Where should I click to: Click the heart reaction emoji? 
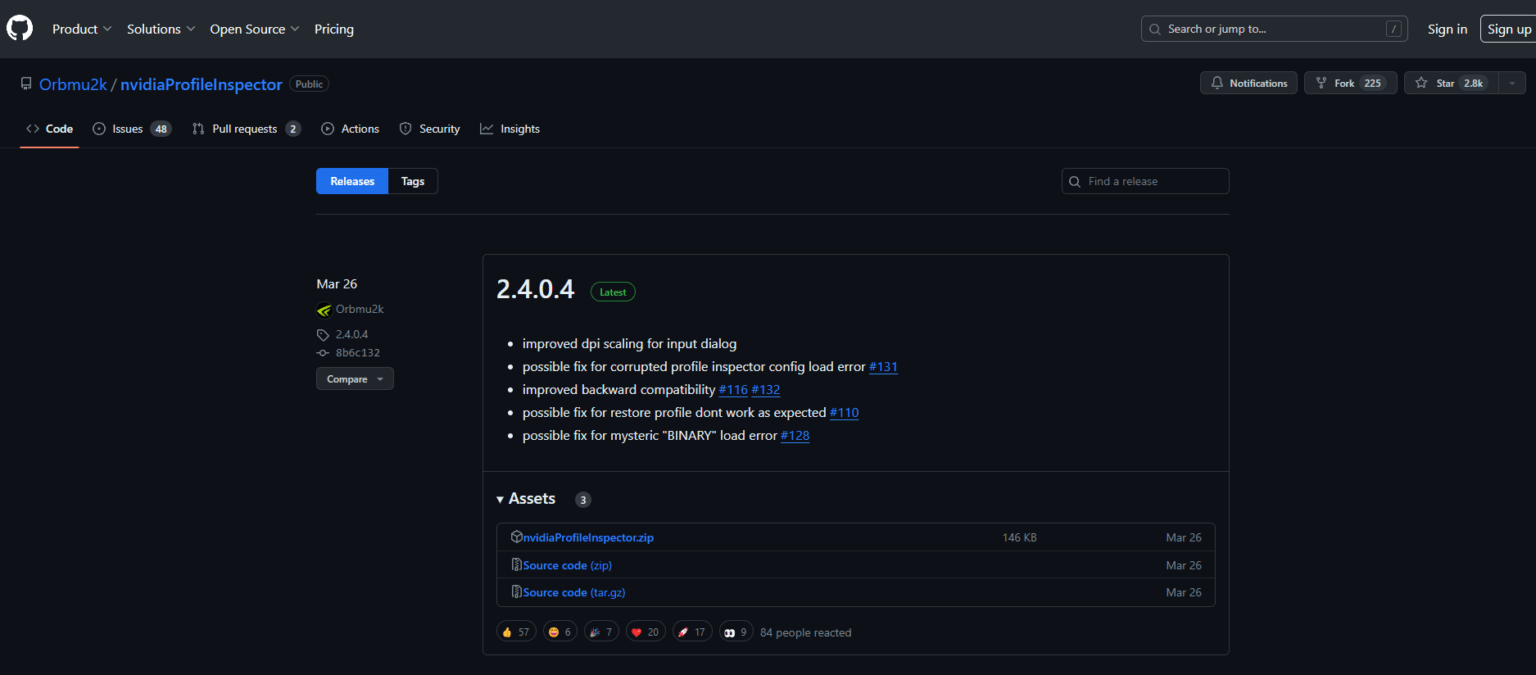[645, 632]
